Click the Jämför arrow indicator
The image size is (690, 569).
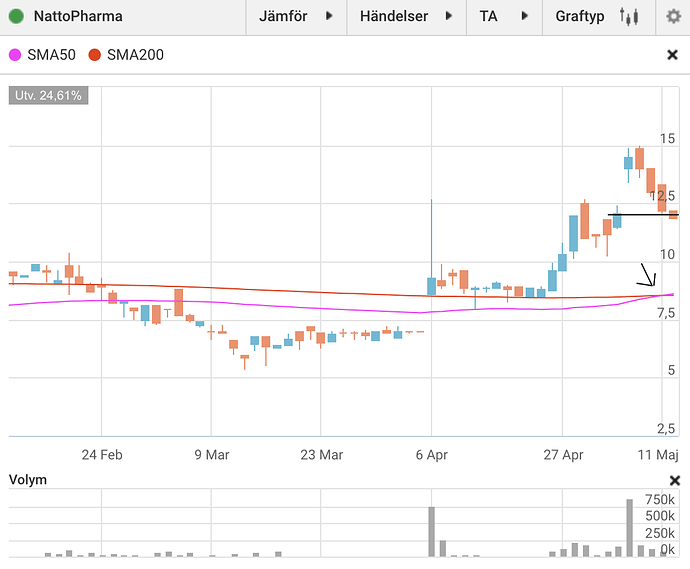point(329,16)
